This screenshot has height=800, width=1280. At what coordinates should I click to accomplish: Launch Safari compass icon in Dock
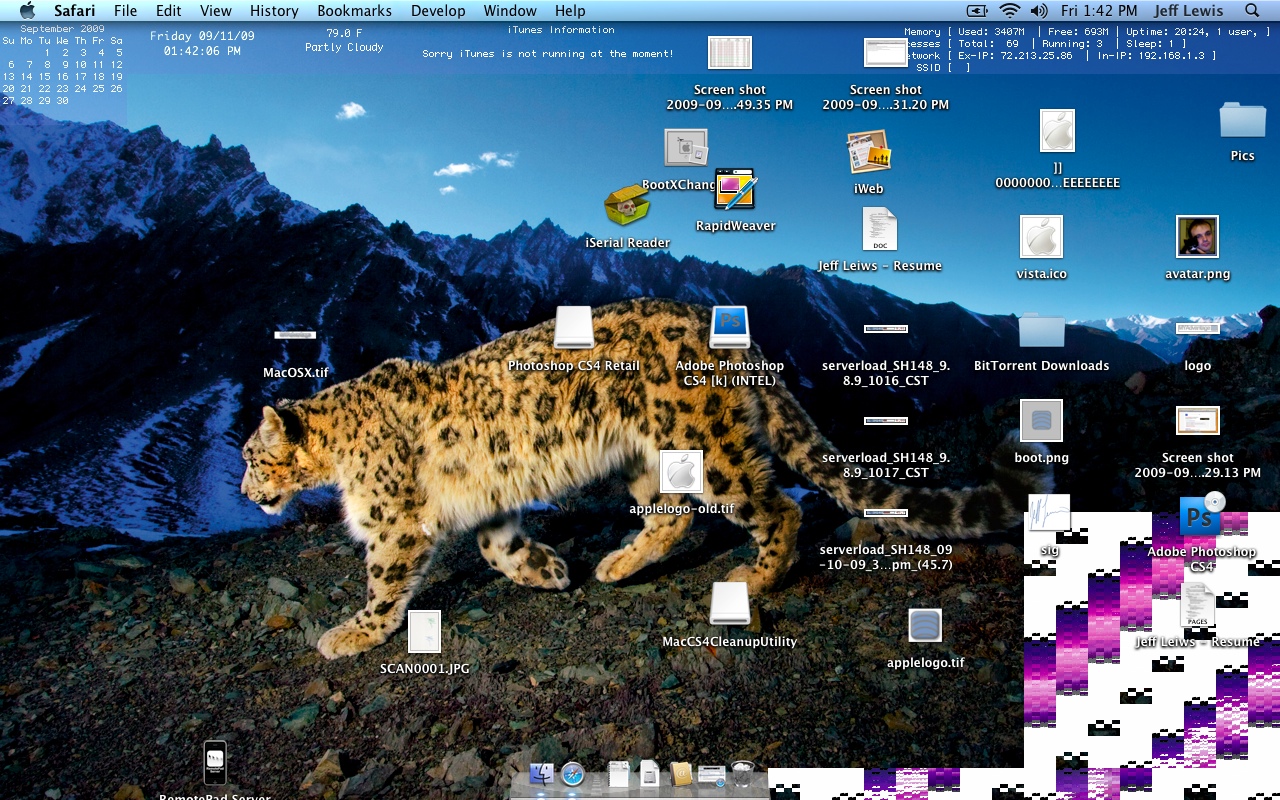572,773
